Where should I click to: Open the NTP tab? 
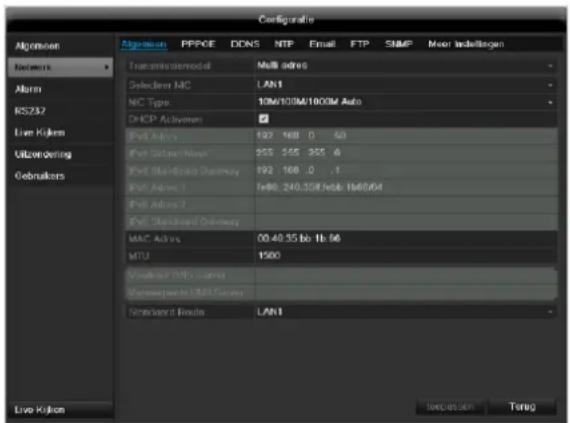point(284,44)
